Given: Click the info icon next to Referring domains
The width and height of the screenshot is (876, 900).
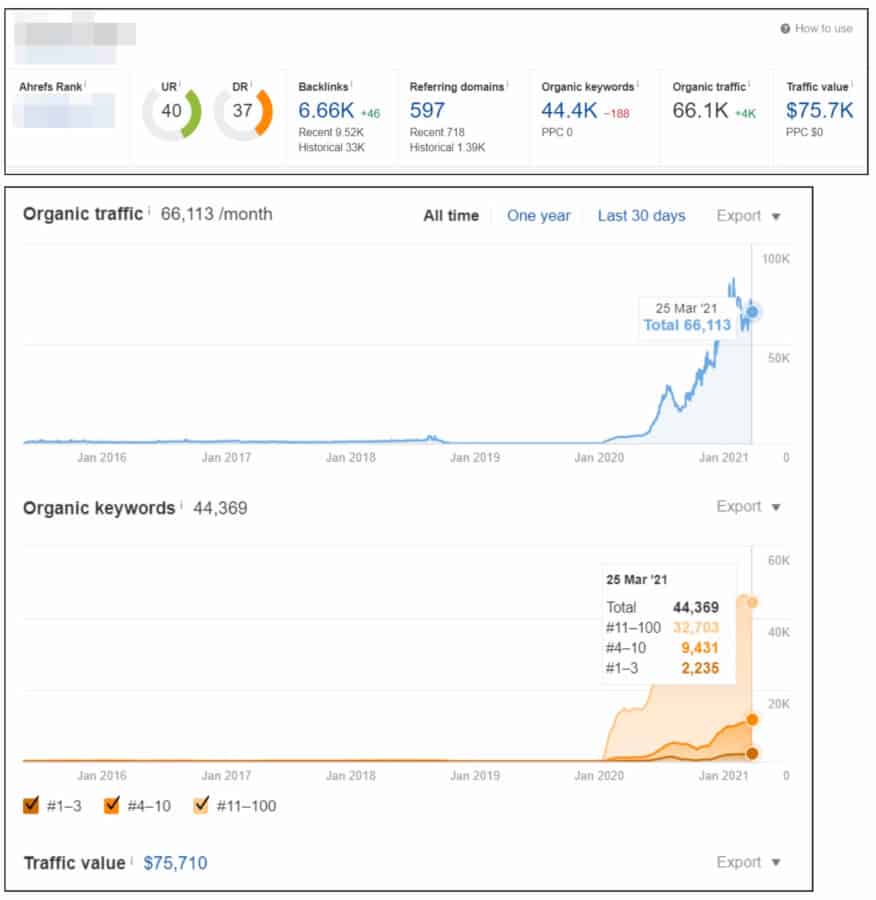Looking at the screenshot, I should (507, 85).
